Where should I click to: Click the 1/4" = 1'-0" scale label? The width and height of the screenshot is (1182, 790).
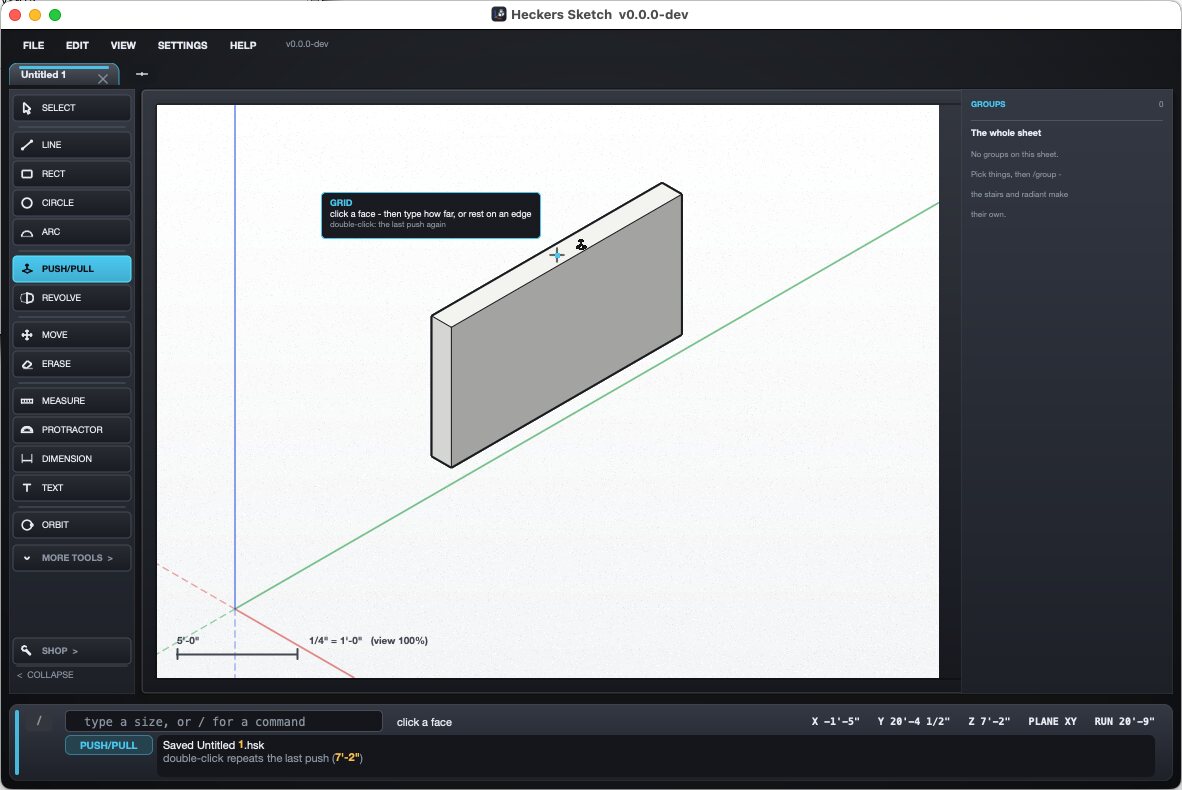click(x=335, y=641)
